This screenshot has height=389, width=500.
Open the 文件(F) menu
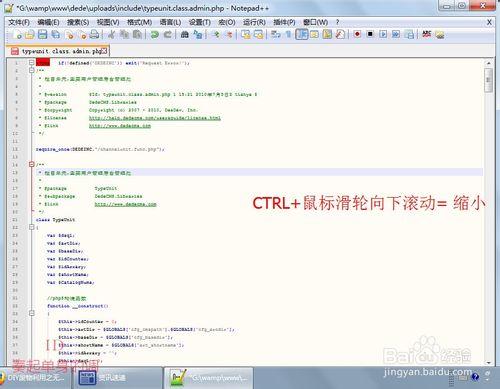[x=19, y=22]
